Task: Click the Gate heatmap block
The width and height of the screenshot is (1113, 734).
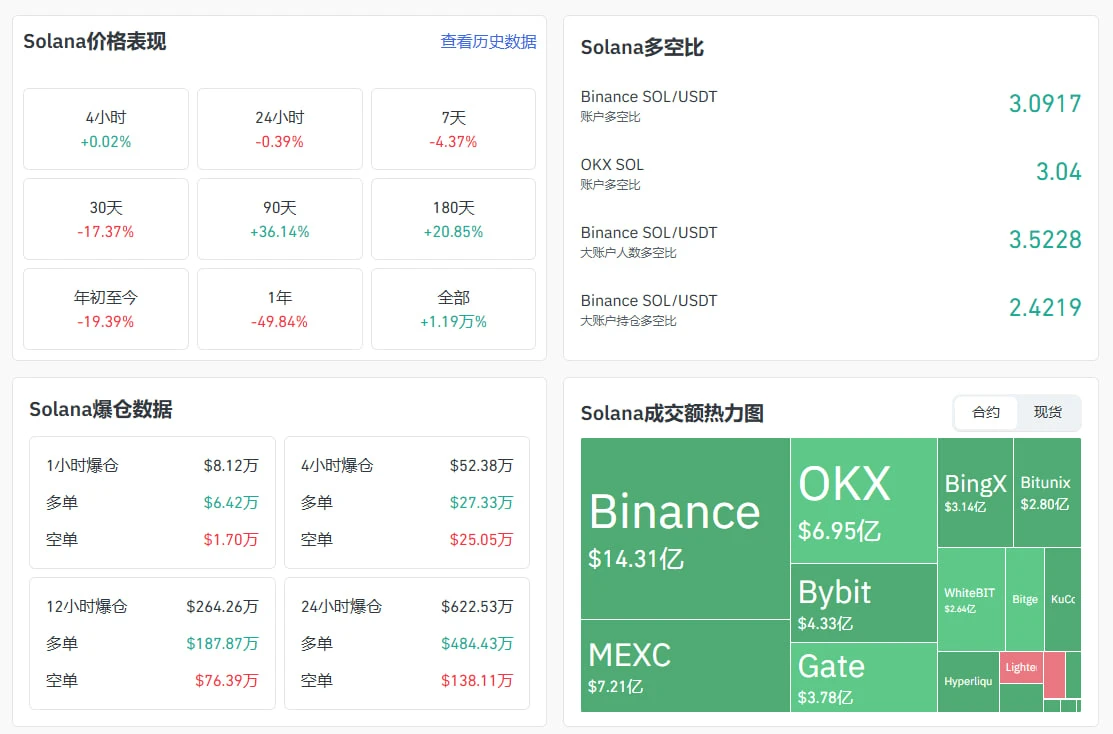Action: [864, 678]
